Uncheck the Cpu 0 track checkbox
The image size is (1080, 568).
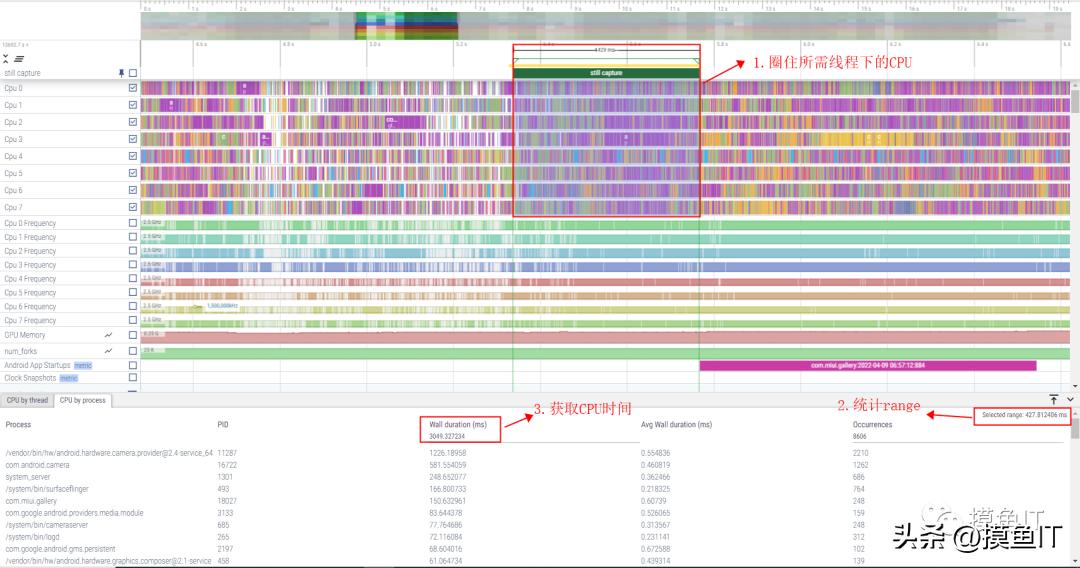click(132, 88)
